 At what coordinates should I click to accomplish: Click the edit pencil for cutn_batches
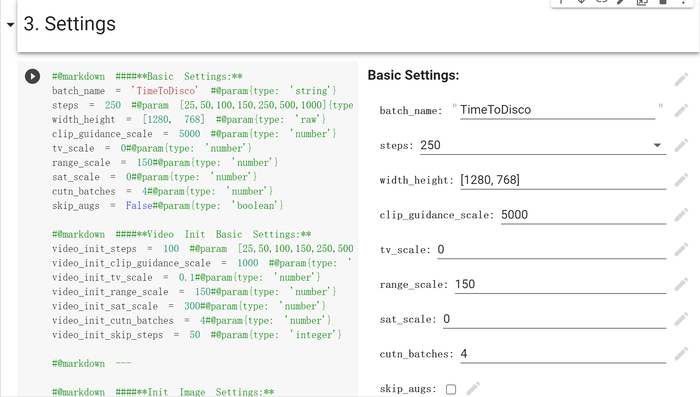[681, 354]
